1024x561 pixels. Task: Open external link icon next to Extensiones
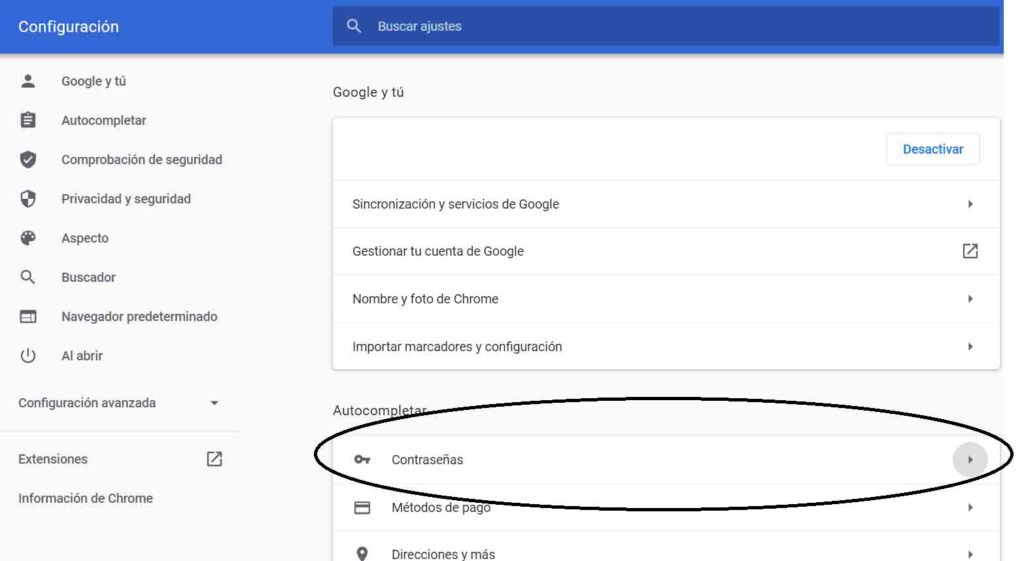(214, 459)
